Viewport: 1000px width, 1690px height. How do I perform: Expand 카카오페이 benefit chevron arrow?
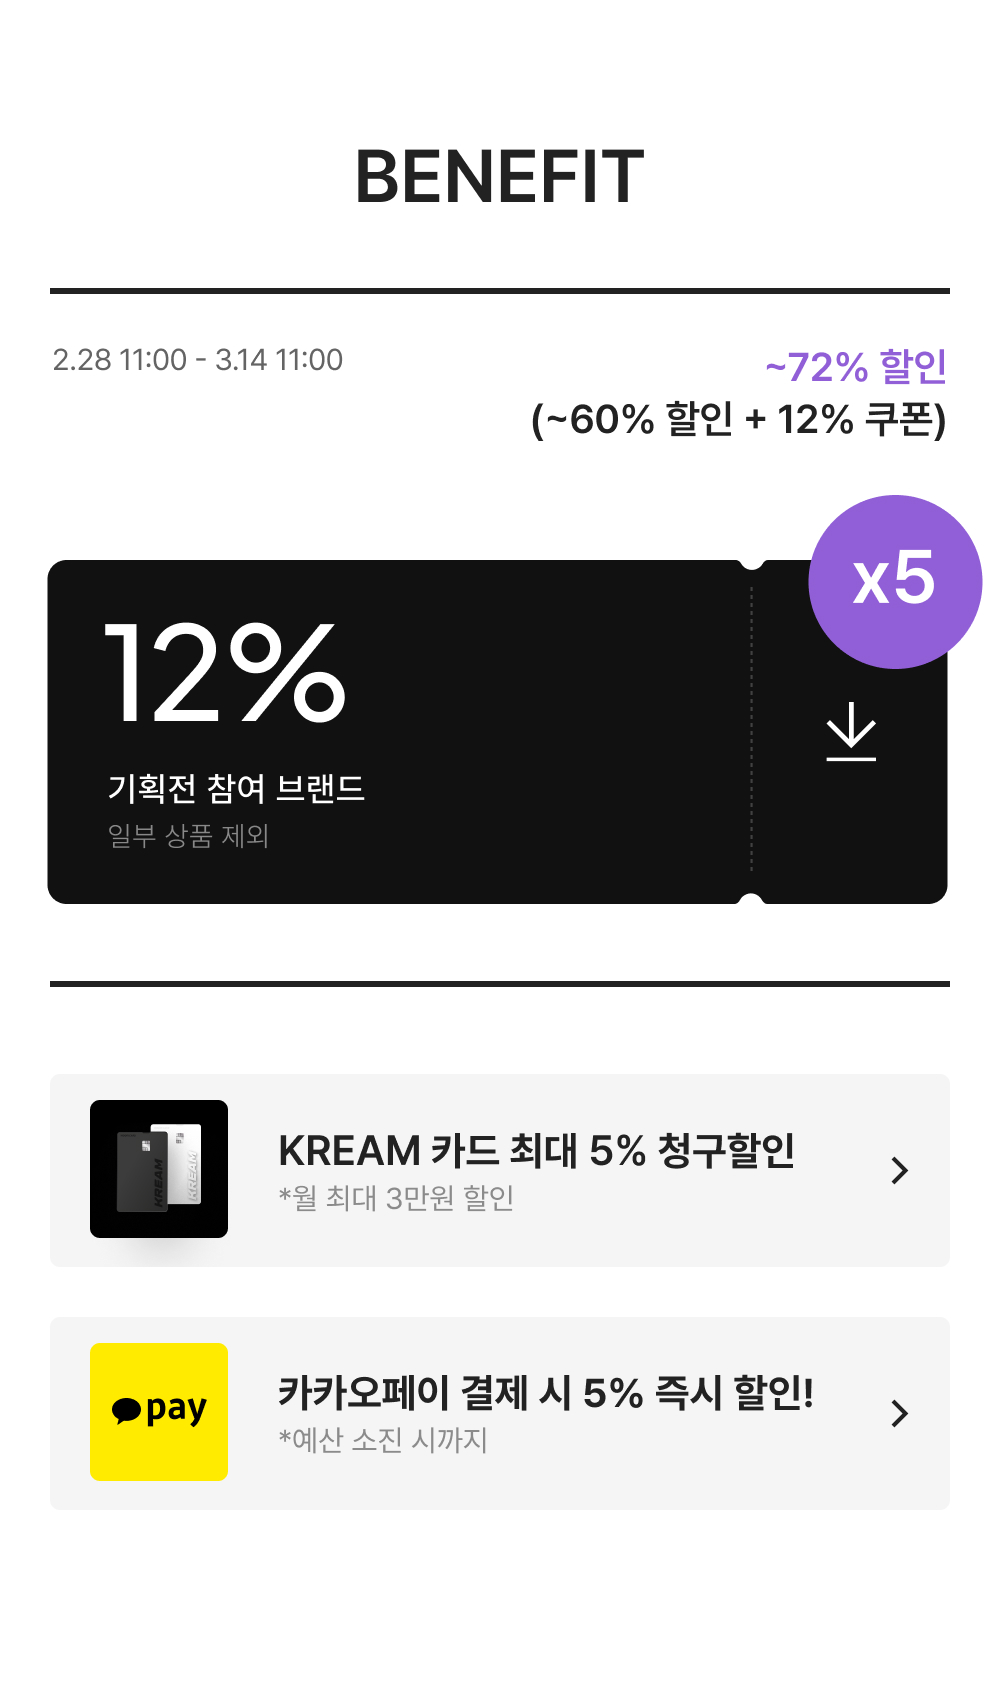coord(899,1413)
